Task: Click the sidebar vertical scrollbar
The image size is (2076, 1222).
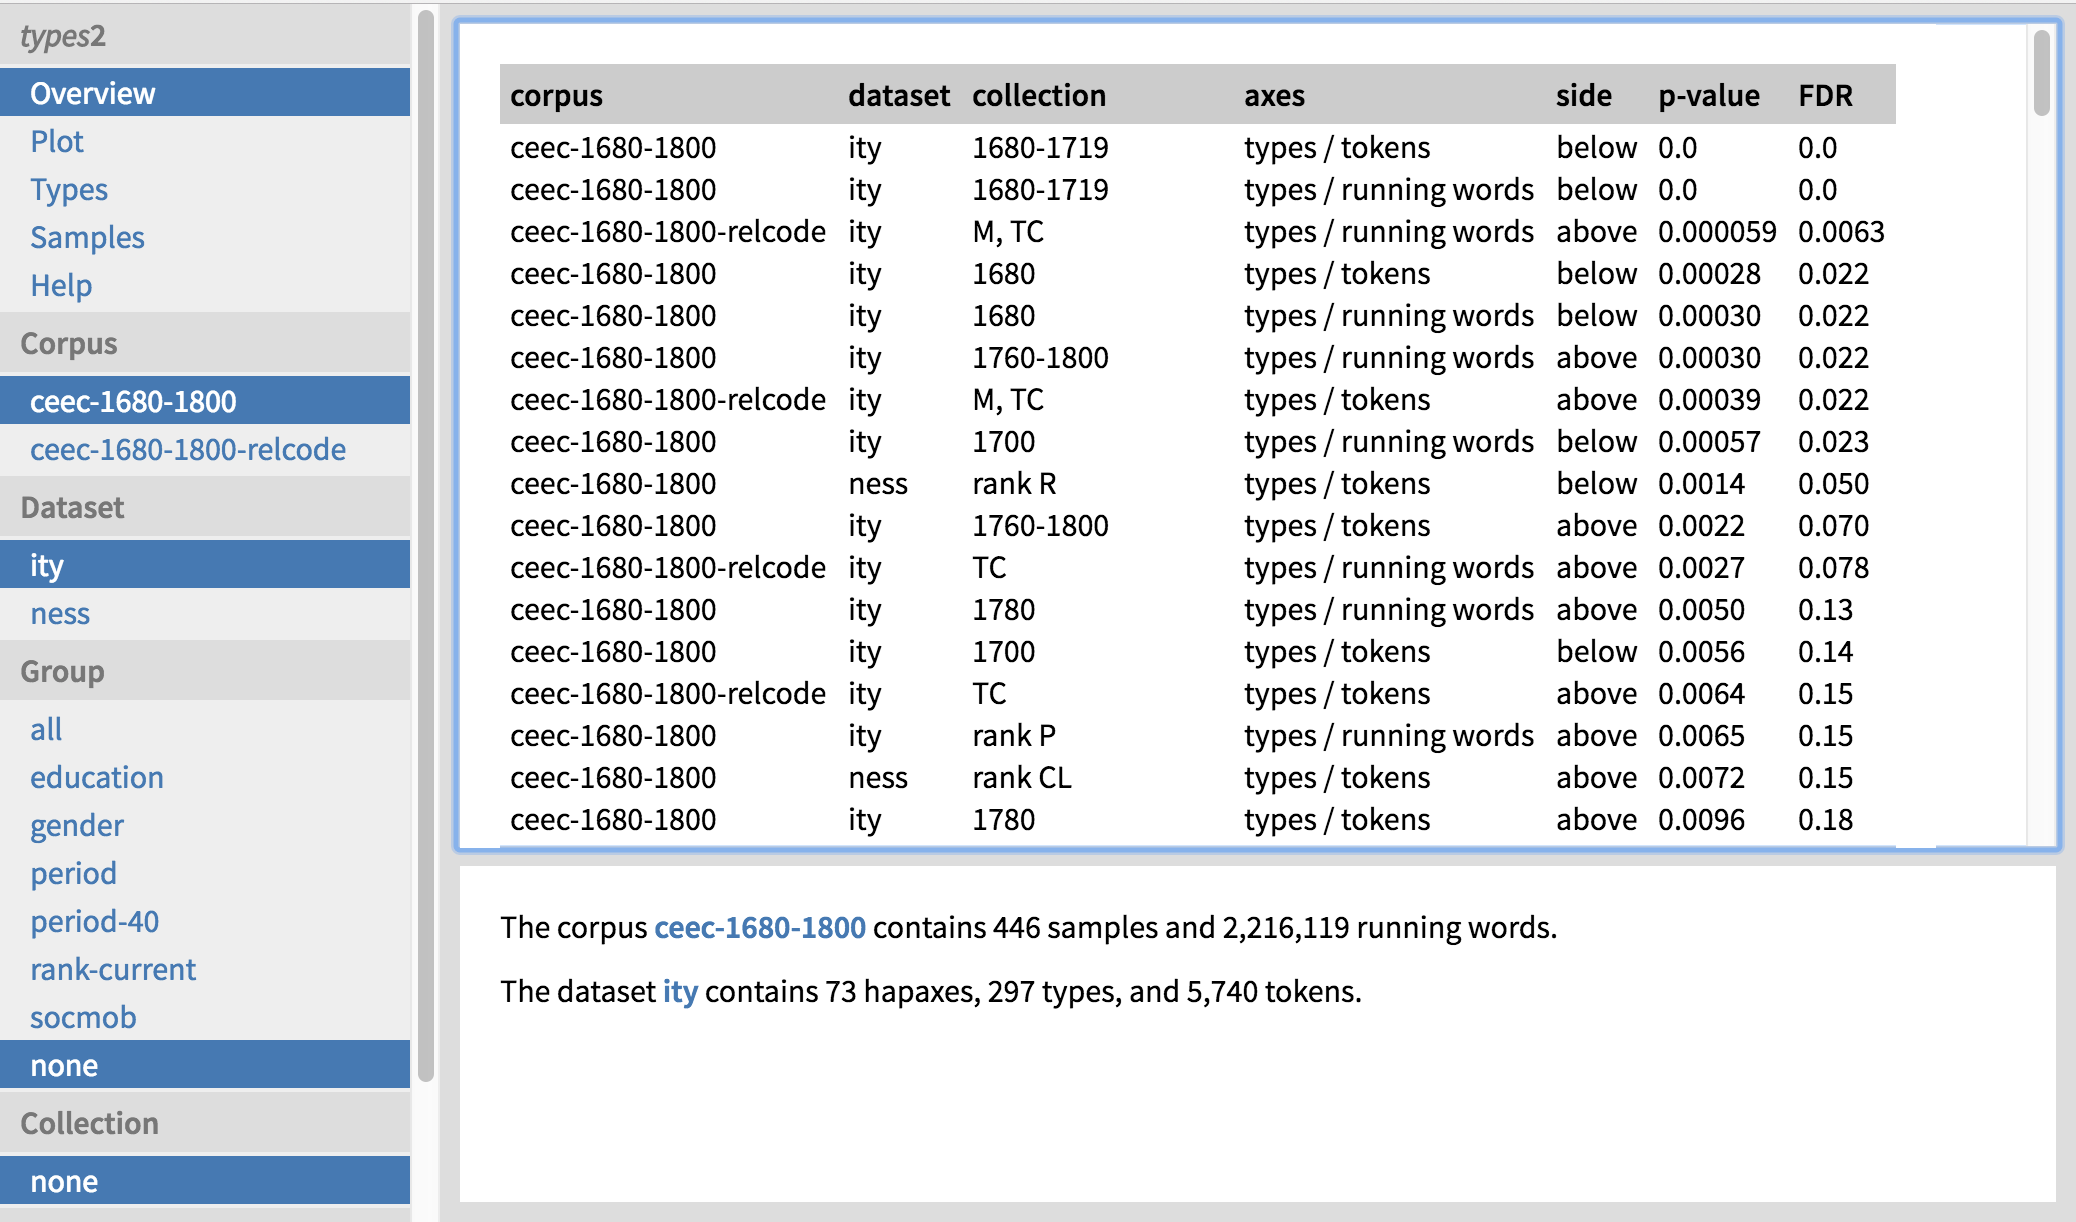Action: pos(426,545)
